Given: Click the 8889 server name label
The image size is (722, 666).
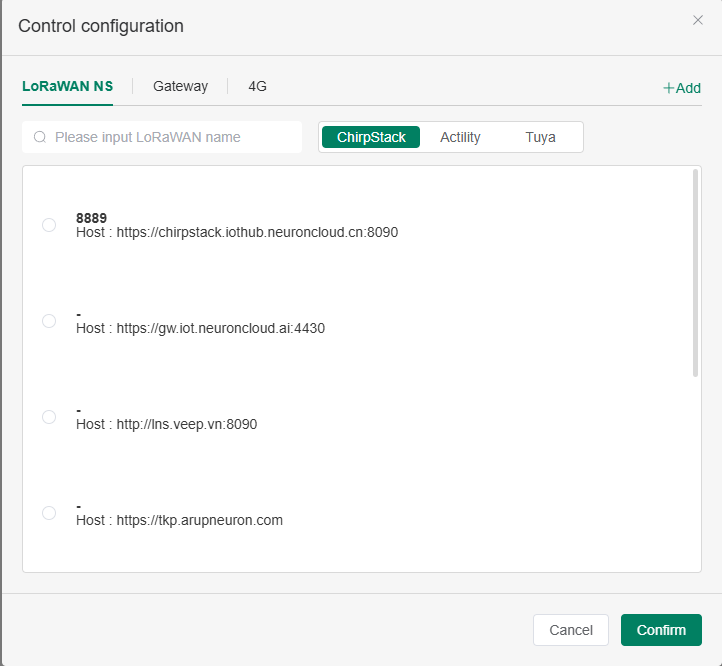Looking at the screenshot, I should click(91, 218).
